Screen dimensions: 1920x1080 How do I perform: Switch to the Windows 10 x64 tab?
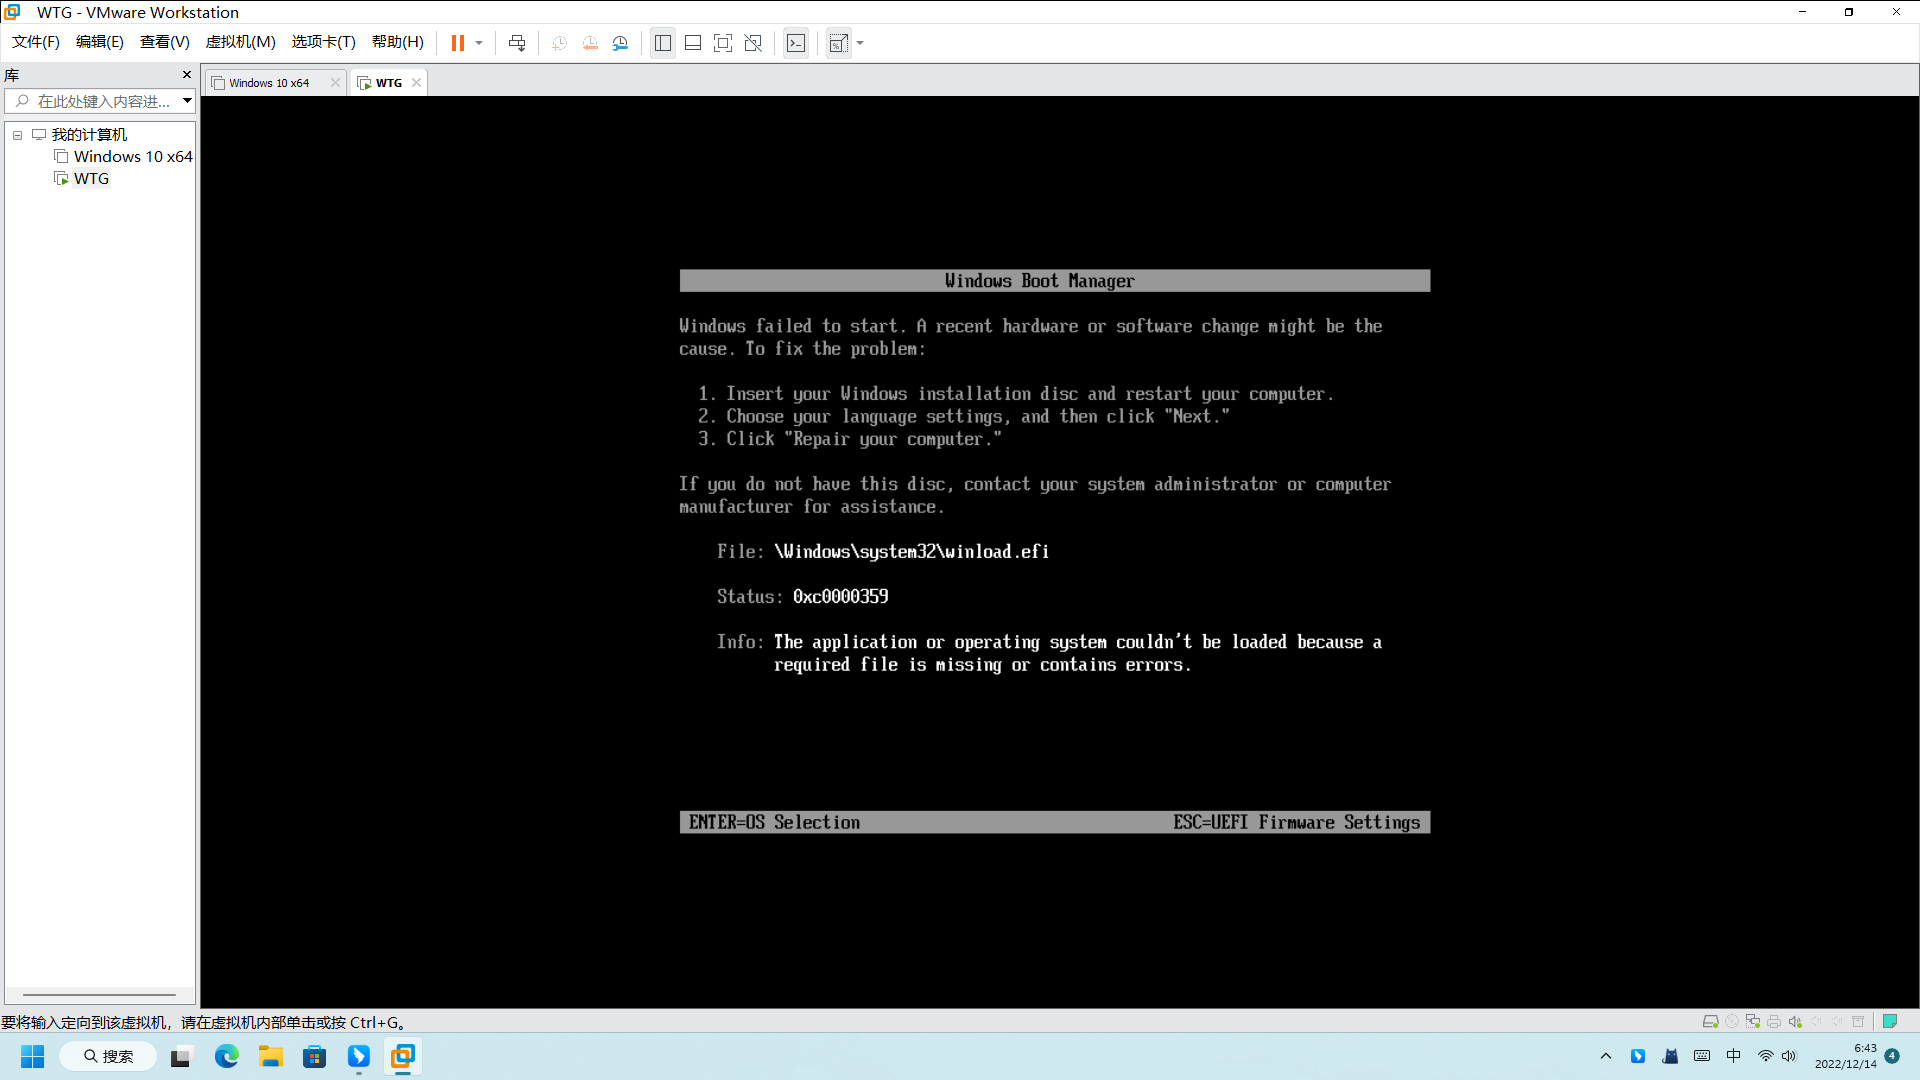pos(268,82)
